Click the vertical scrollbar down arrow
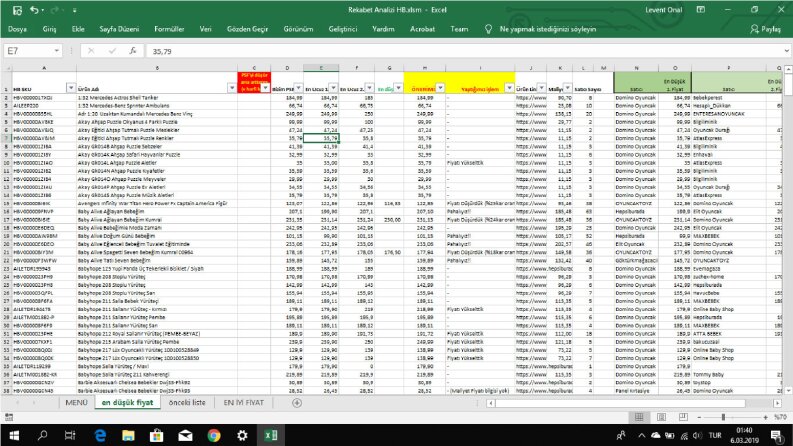 click(x=788, y=390)
